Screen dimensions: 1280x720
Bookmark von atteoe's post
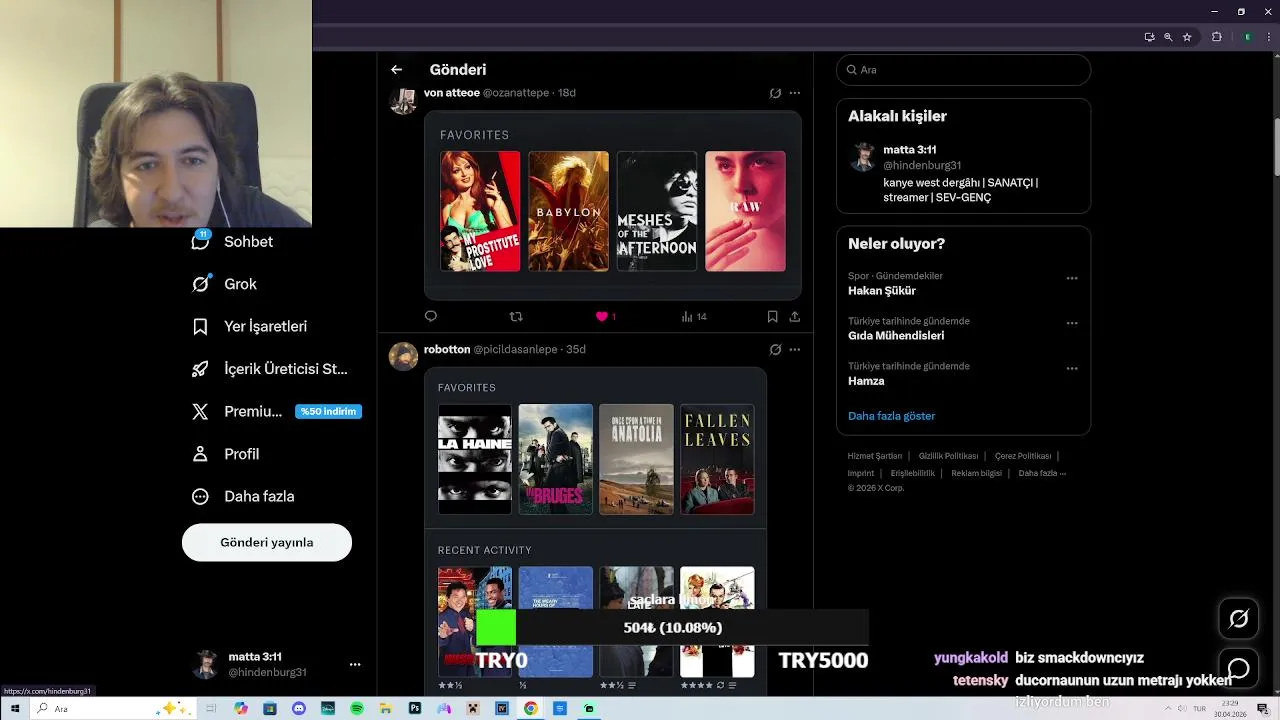click(772, 316)
